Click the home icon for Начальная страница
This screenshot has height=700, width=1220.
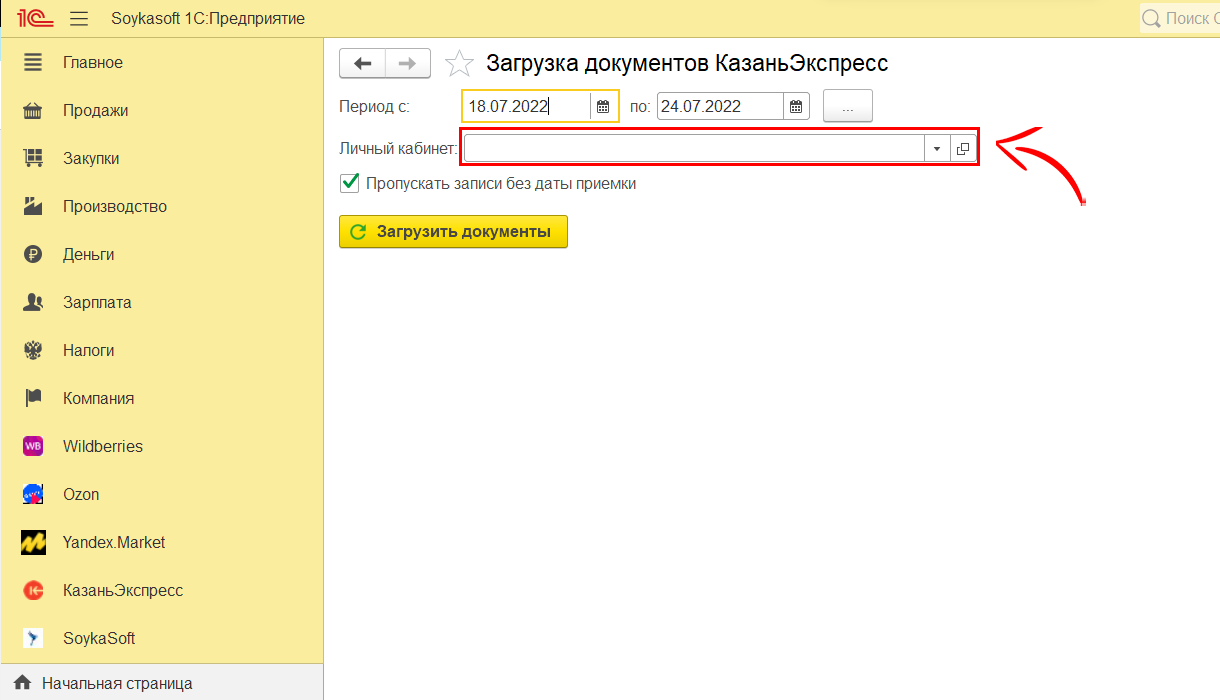click(22, 684)
